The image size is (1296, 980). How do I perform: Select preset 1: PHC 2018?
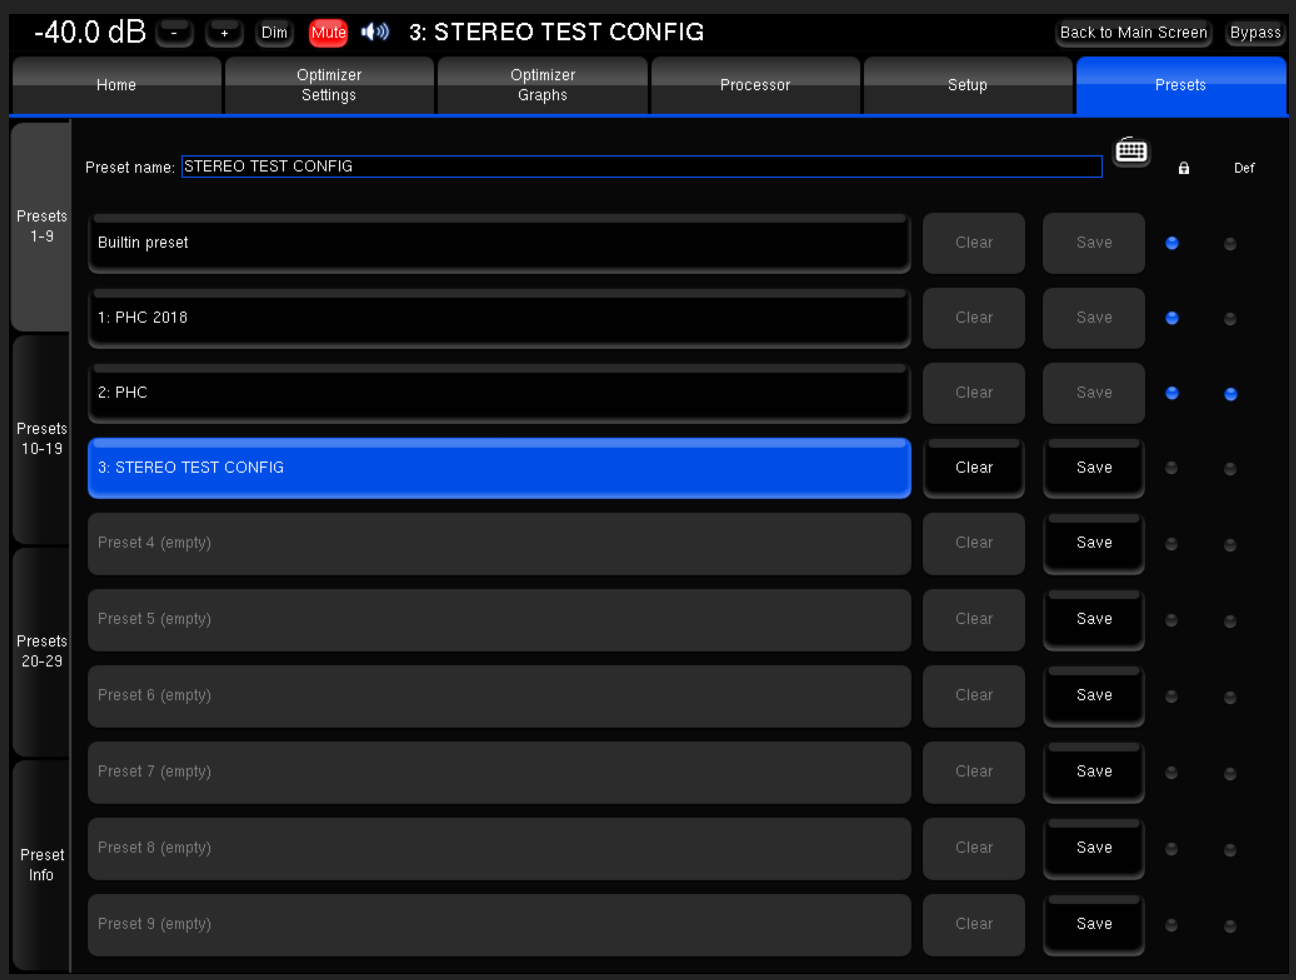point(499,318)
